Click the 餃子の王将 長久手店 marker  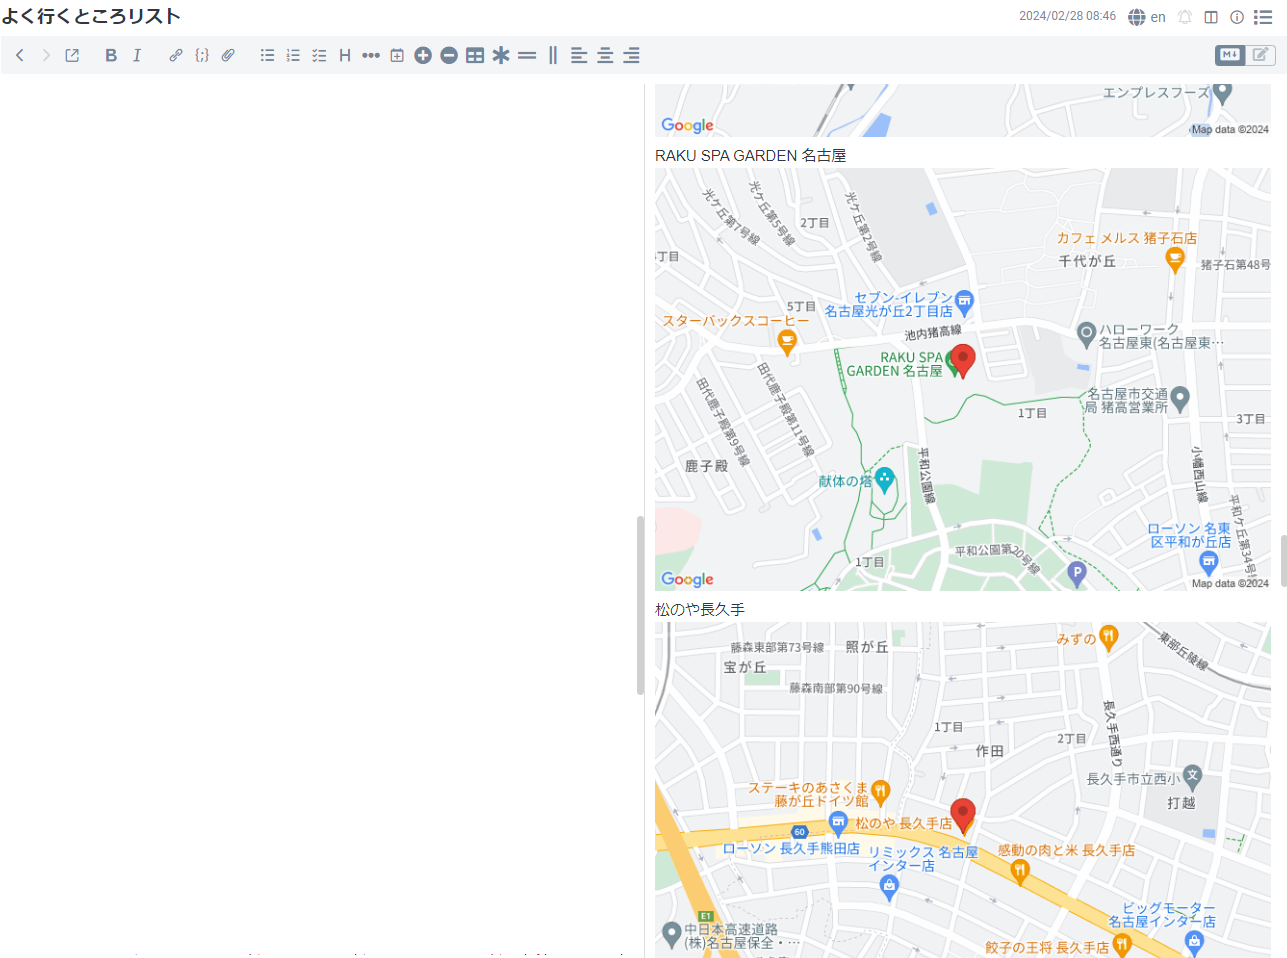[x=1122, y=944]
